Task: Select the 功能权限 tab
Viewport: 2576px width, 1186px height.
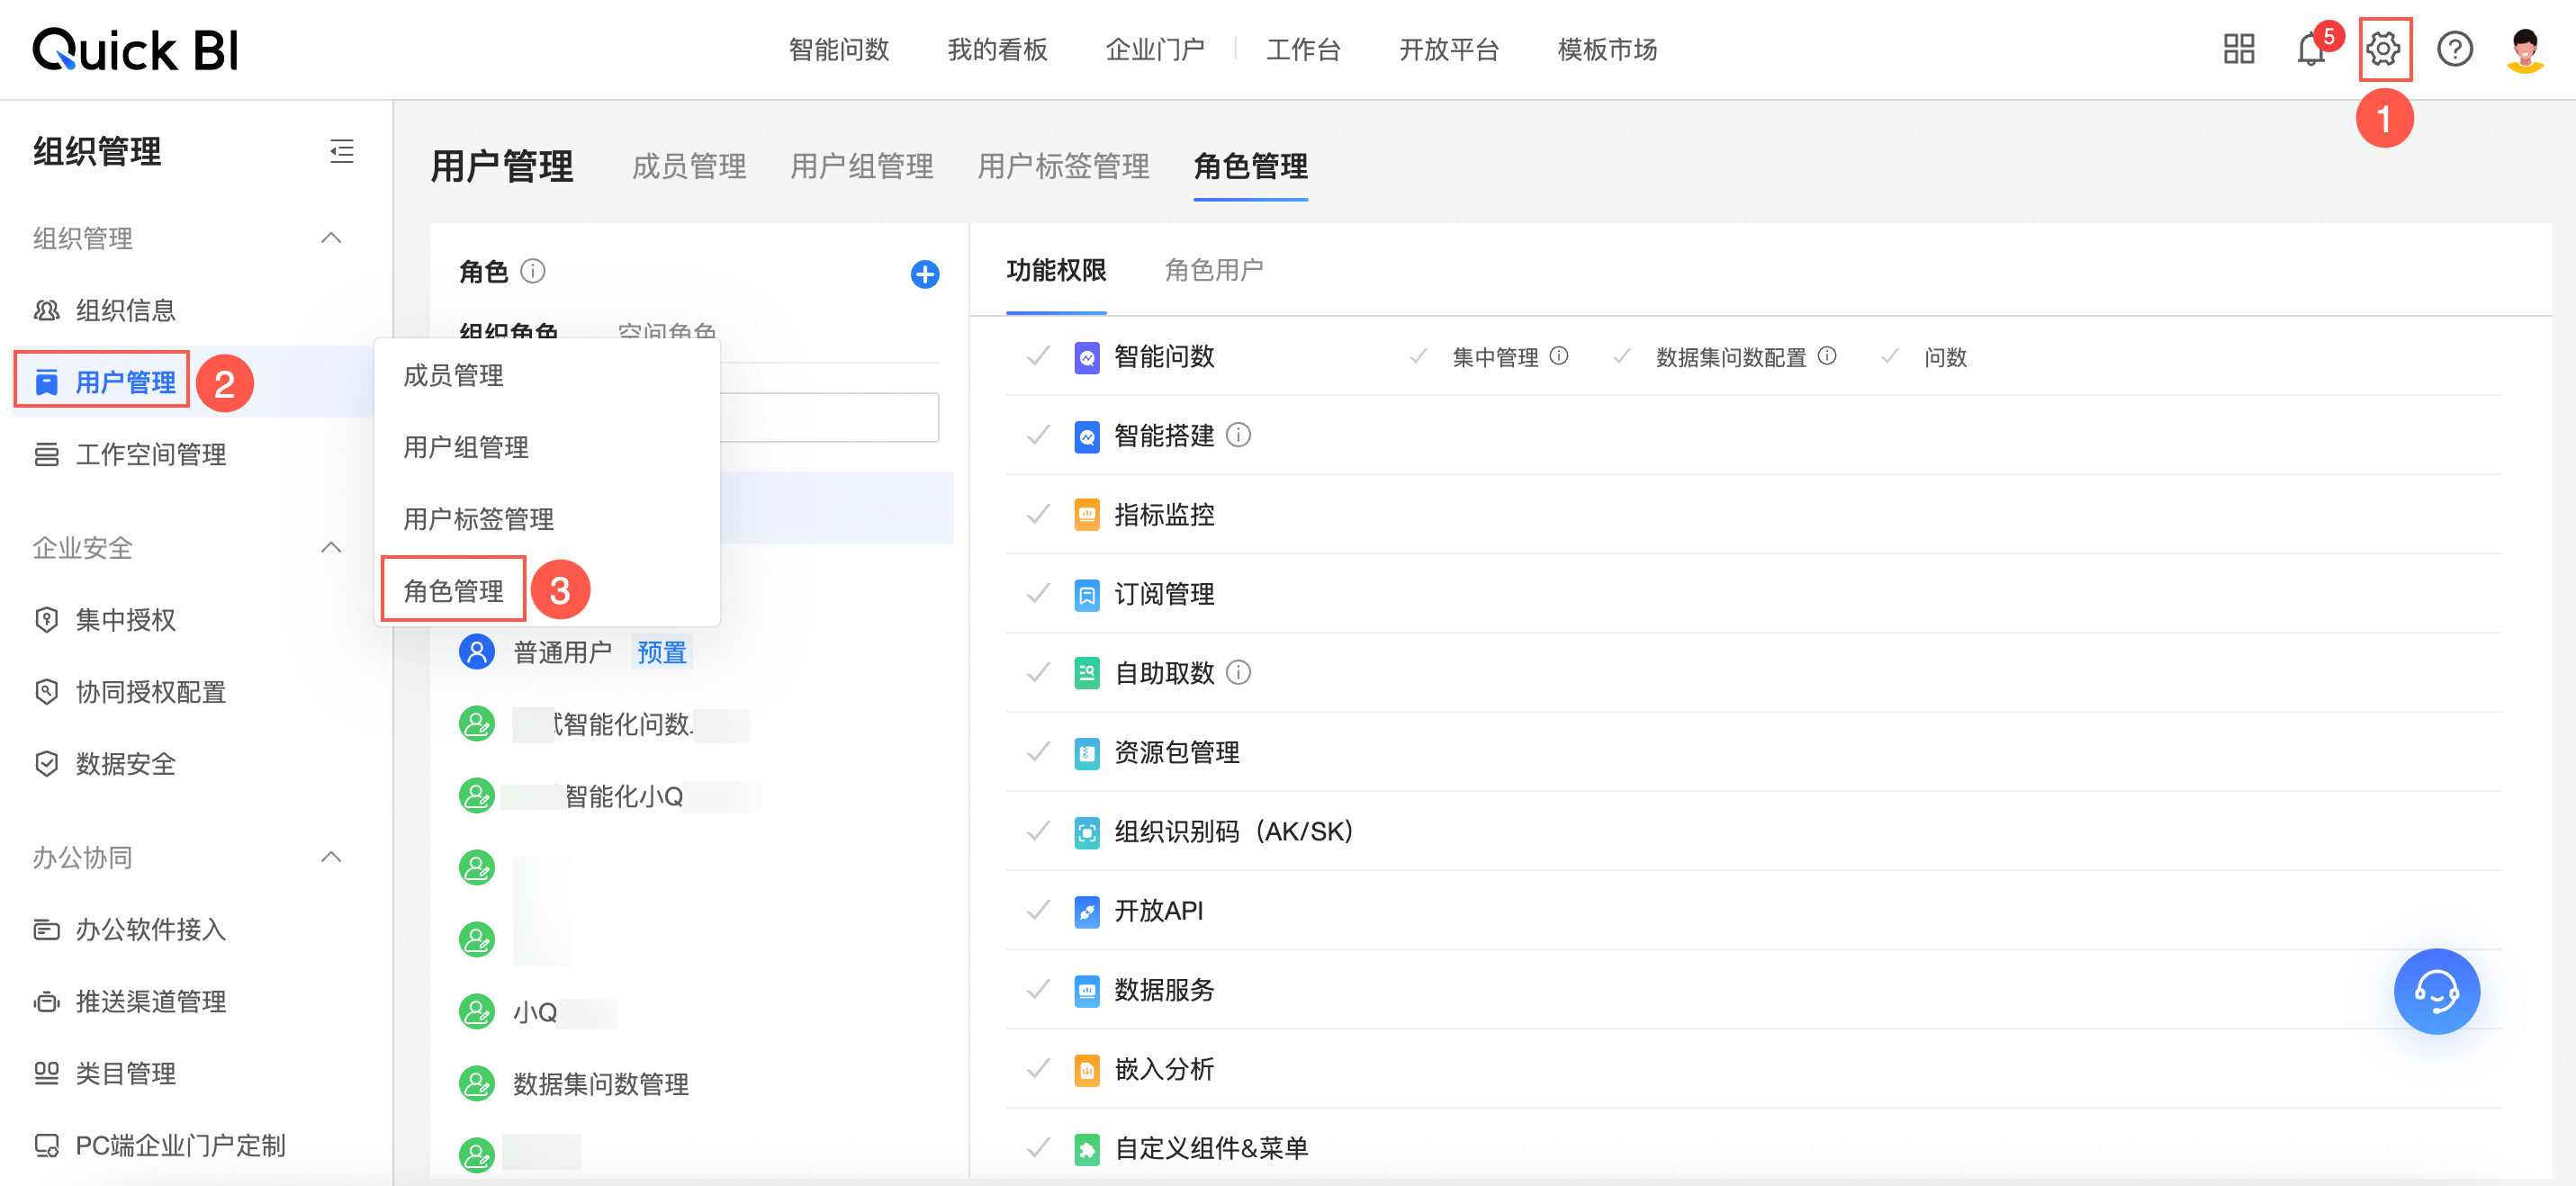Action: pyautogui.click(x=1056, y=270)
